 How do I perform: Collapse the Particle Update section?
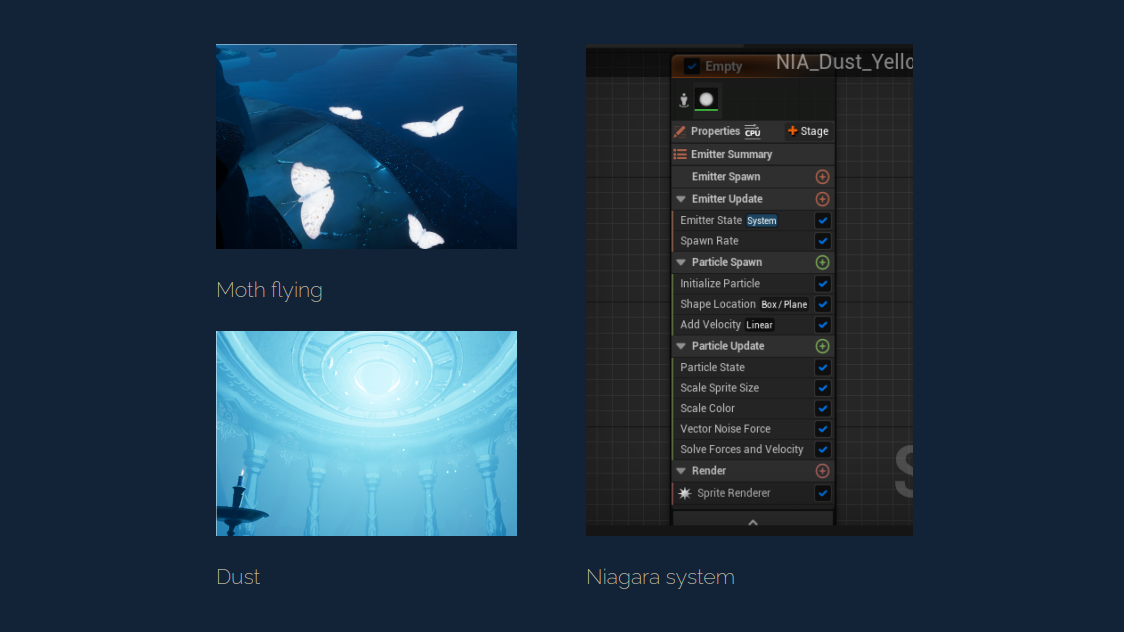tap(681, 346)
